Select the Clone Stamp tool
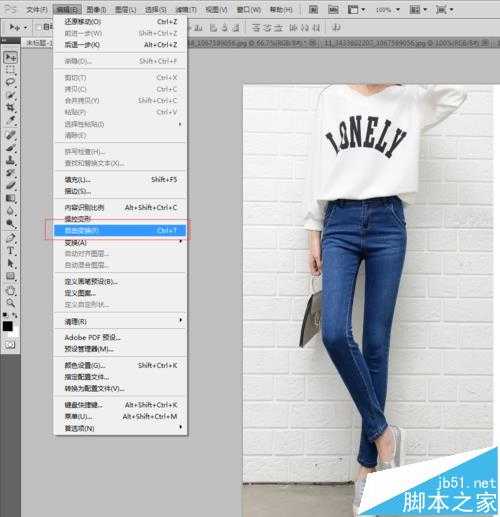The width and height of the screenshot is (500, 517). coord(10,160)
